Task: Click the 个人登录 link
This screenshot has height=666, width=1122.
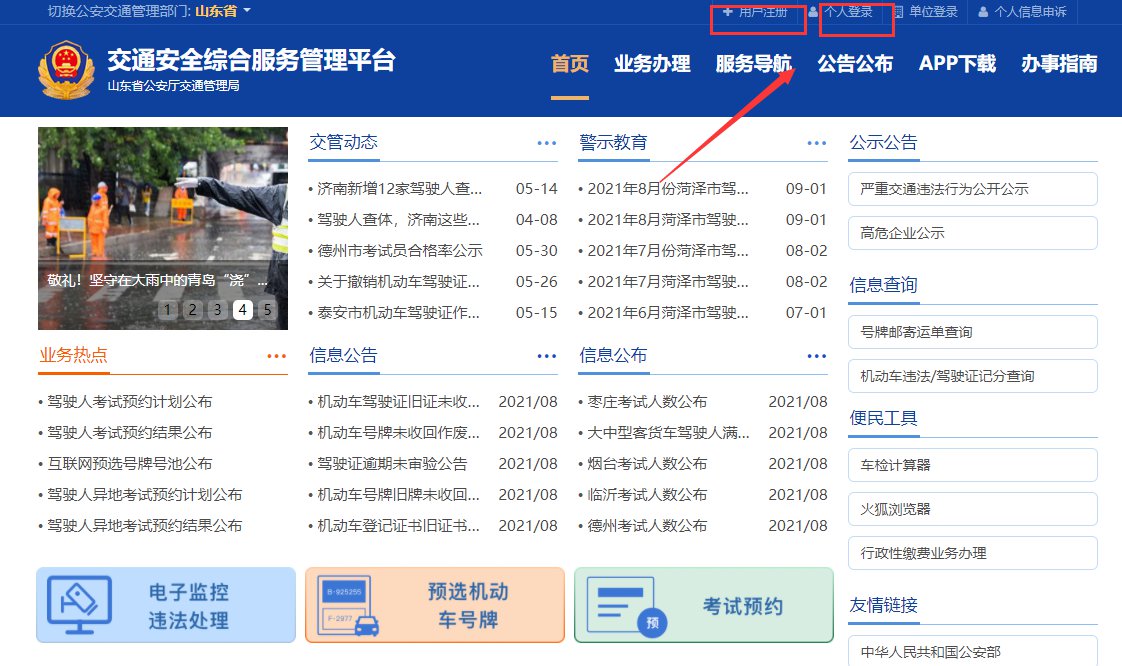Action: tap(847, 12)
